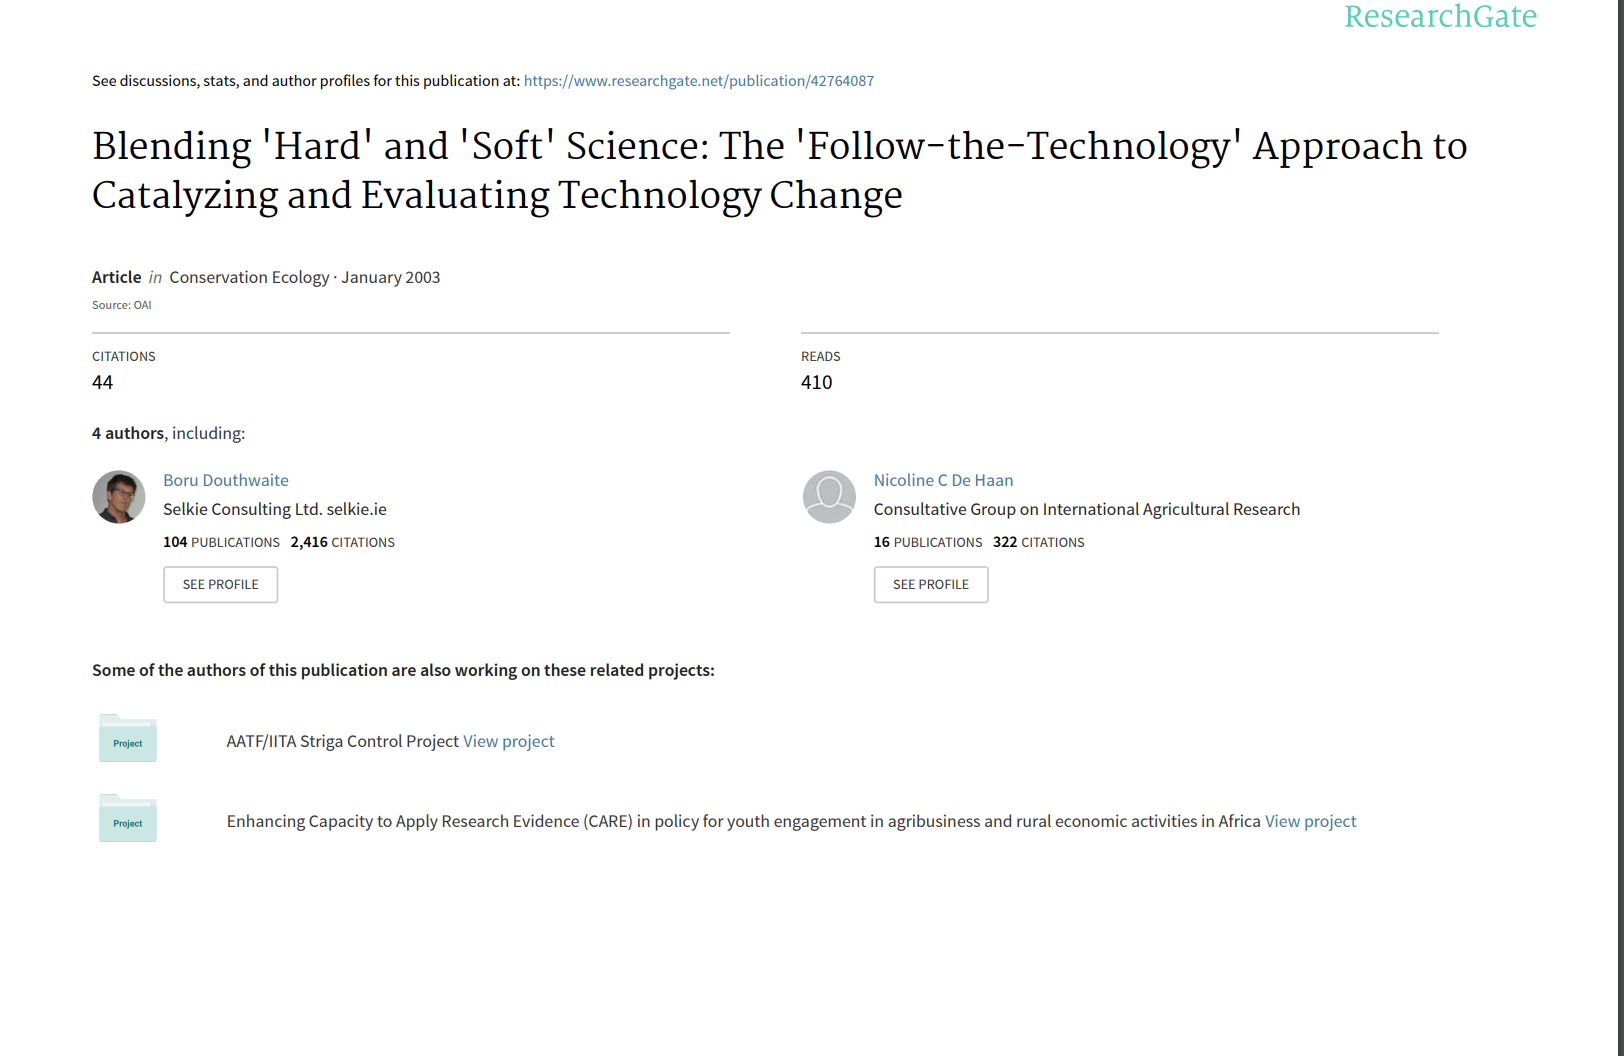Screen dimensions: 1624x1056
Task: Open Nicoline C De Haan name link
Action: click(943, 480)
